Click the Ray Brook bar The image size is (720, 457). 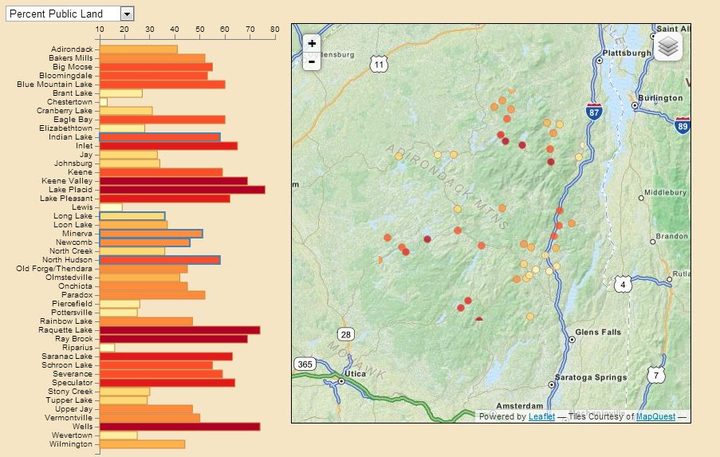[174, 339]
